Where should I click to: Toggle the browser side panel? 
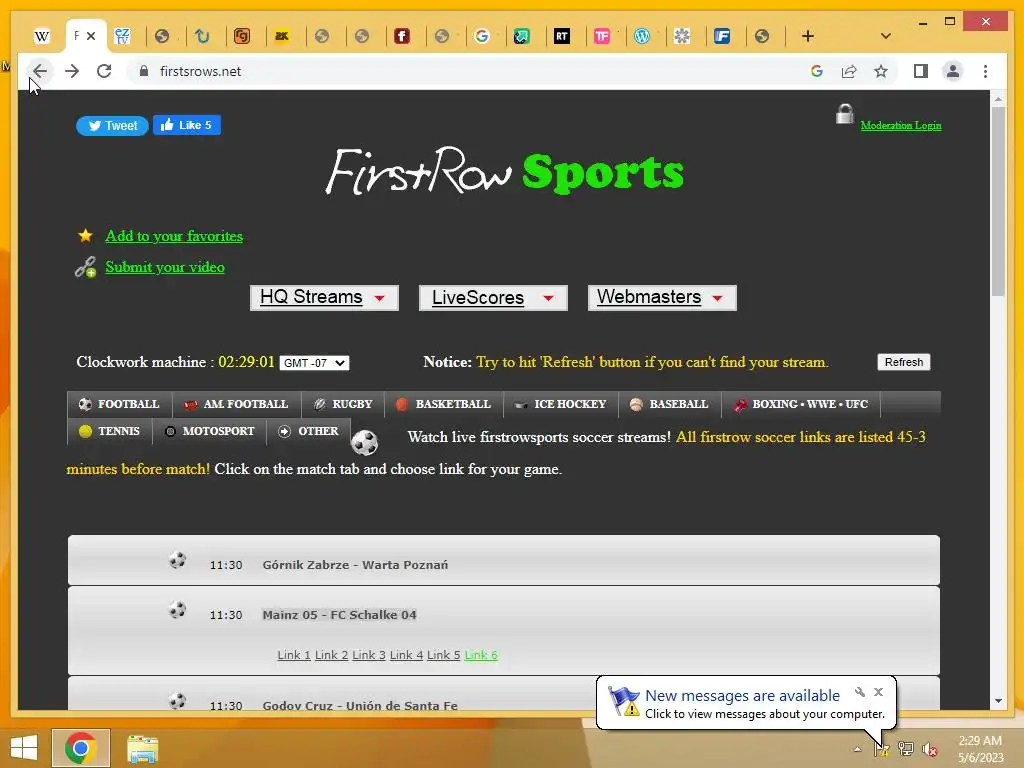click(x=921, y=71)
